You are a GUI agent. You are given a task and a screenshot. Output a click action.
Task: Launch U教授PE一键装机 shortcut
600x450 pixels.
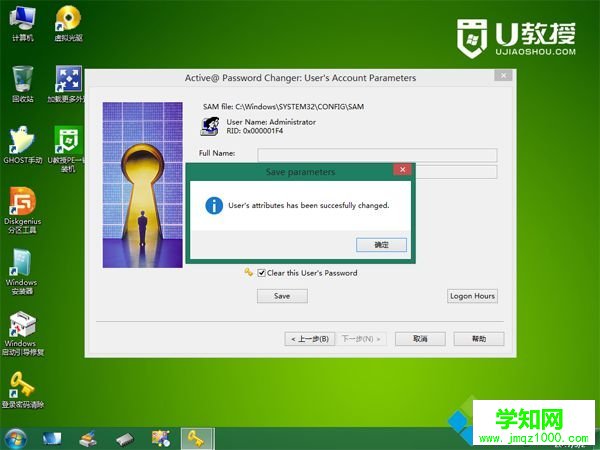point(68,149)
